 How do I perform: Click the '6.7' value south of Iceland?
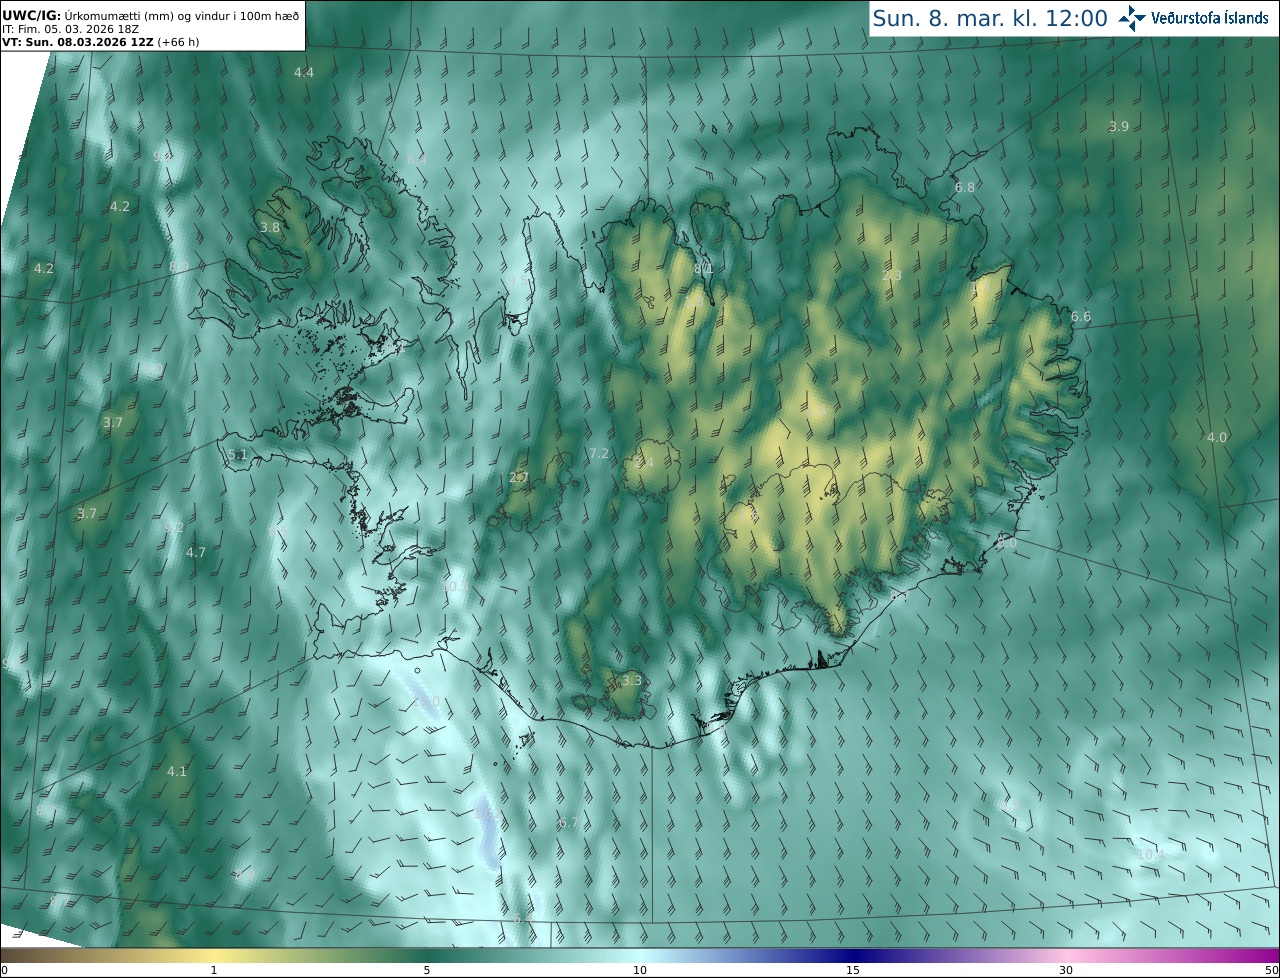(x=569, y=822)
